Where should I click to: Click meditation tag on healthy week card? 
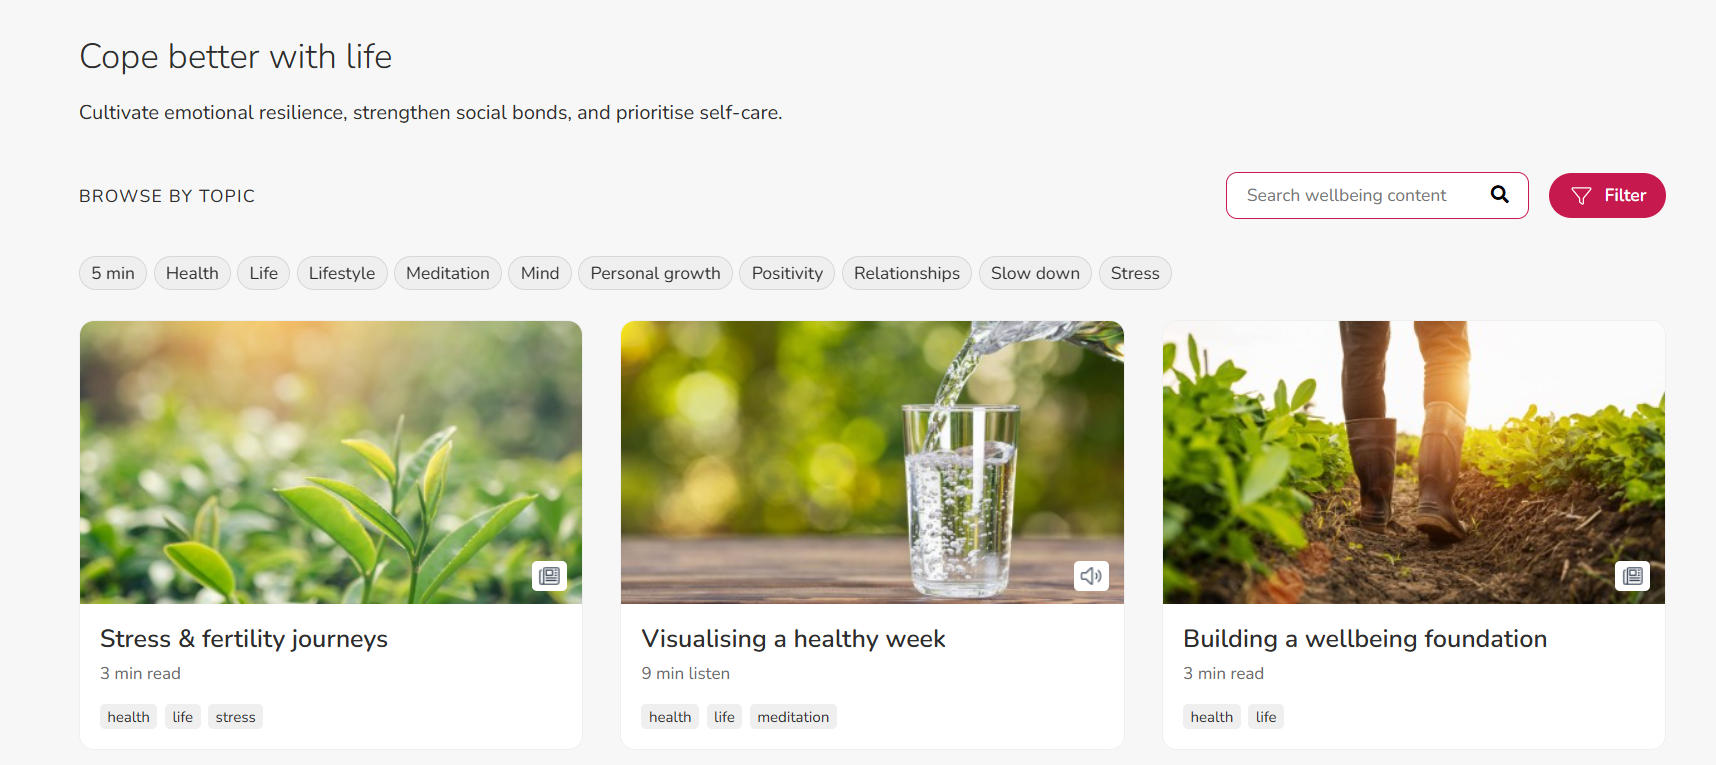coord(793,717)
